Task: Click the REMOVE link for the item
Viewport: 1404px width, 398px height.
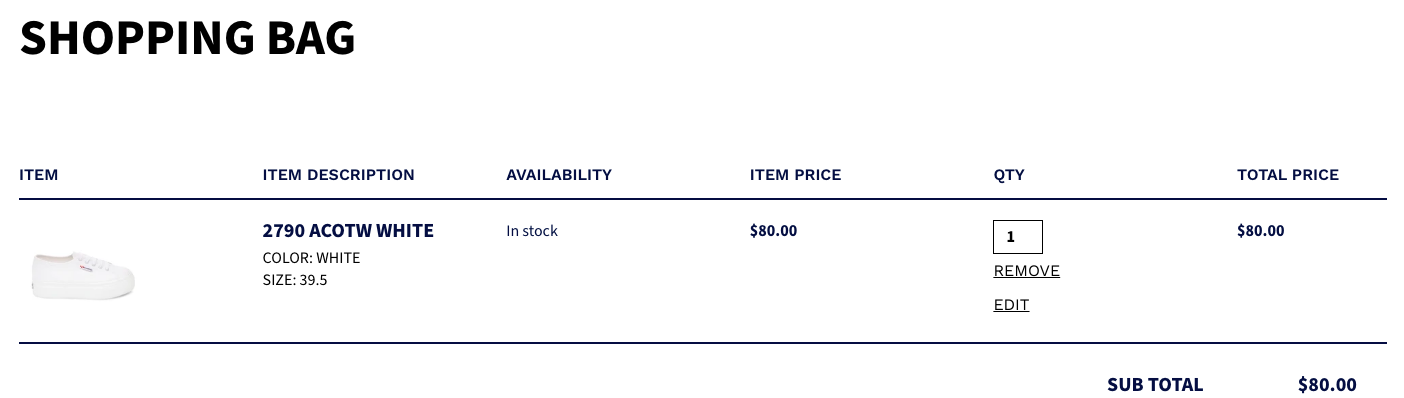Action: pyautogui.click(x=1027, y=271)
